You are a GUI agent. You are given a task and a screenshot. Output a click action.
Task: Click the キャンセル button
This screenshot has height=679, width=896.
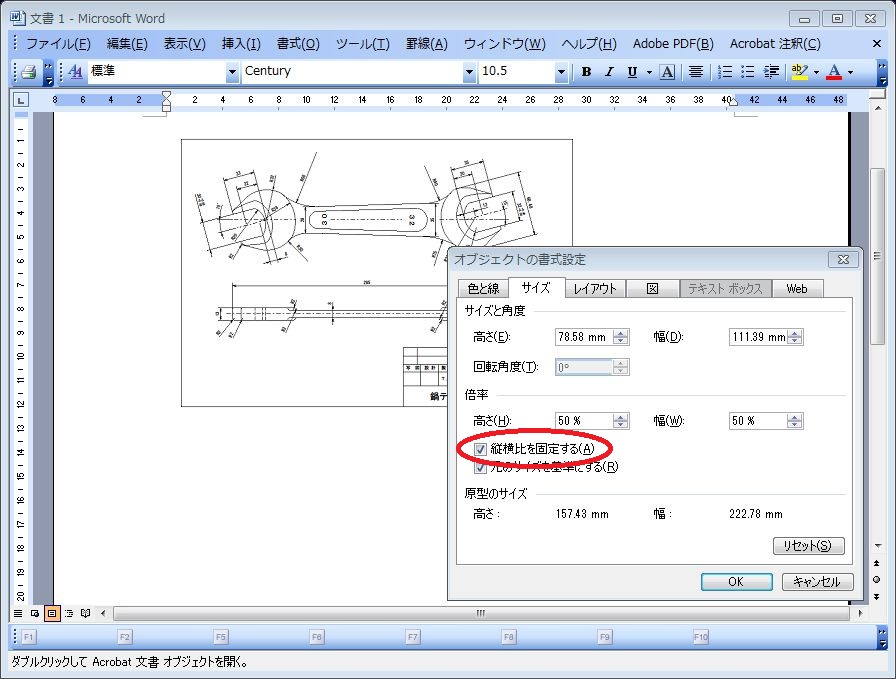[x=818, y=582]
